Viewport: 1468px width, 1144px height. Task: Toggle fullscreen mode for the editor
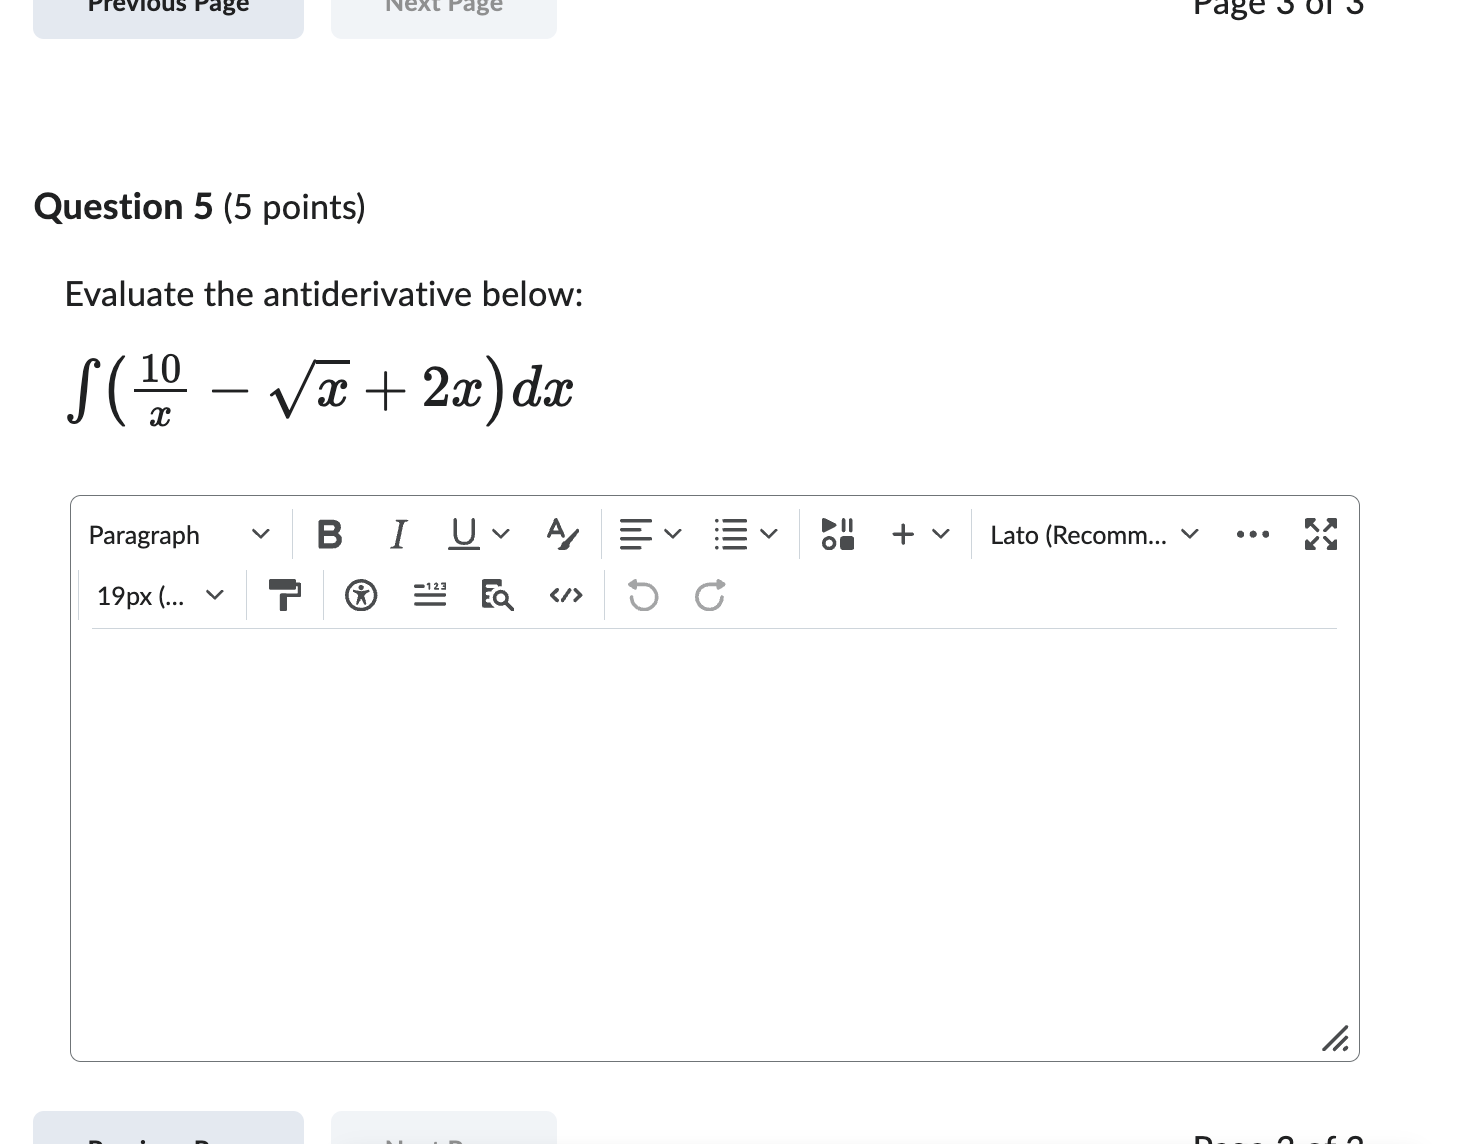[x=1320, y=535]
